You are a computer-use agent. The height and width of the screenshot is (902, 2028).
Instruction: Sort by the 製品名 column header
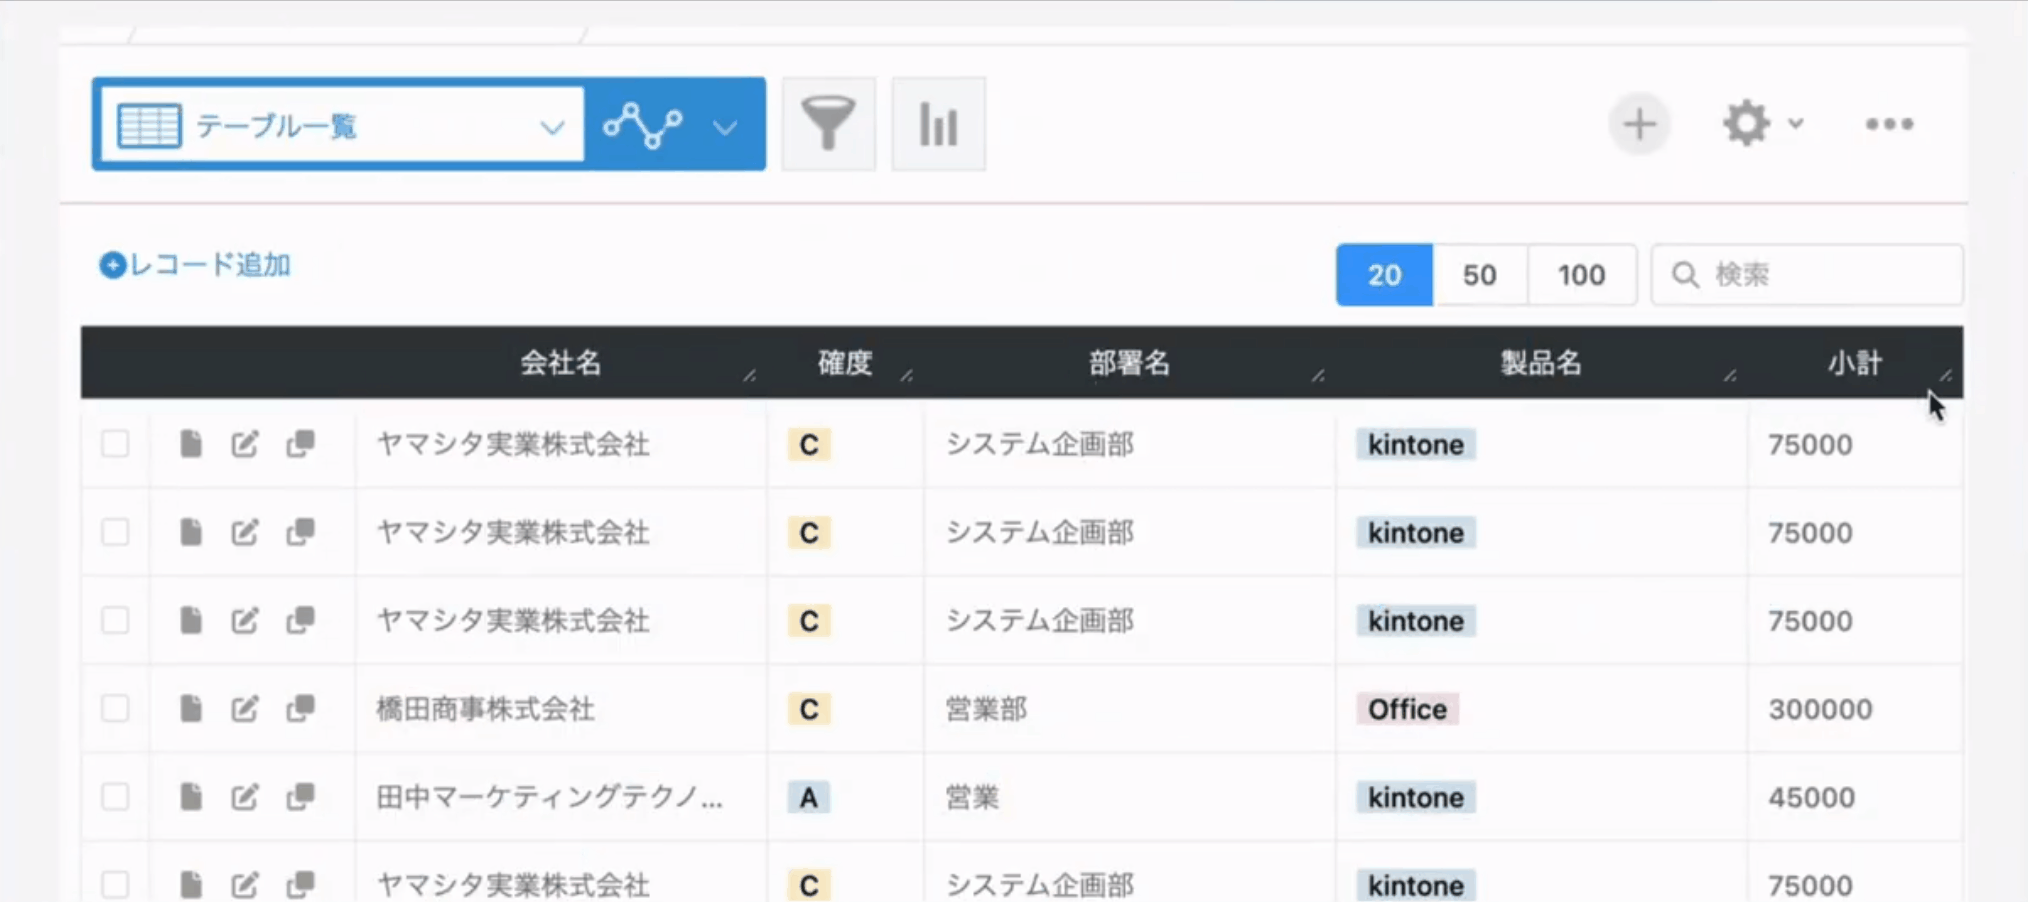(1541, 362)
